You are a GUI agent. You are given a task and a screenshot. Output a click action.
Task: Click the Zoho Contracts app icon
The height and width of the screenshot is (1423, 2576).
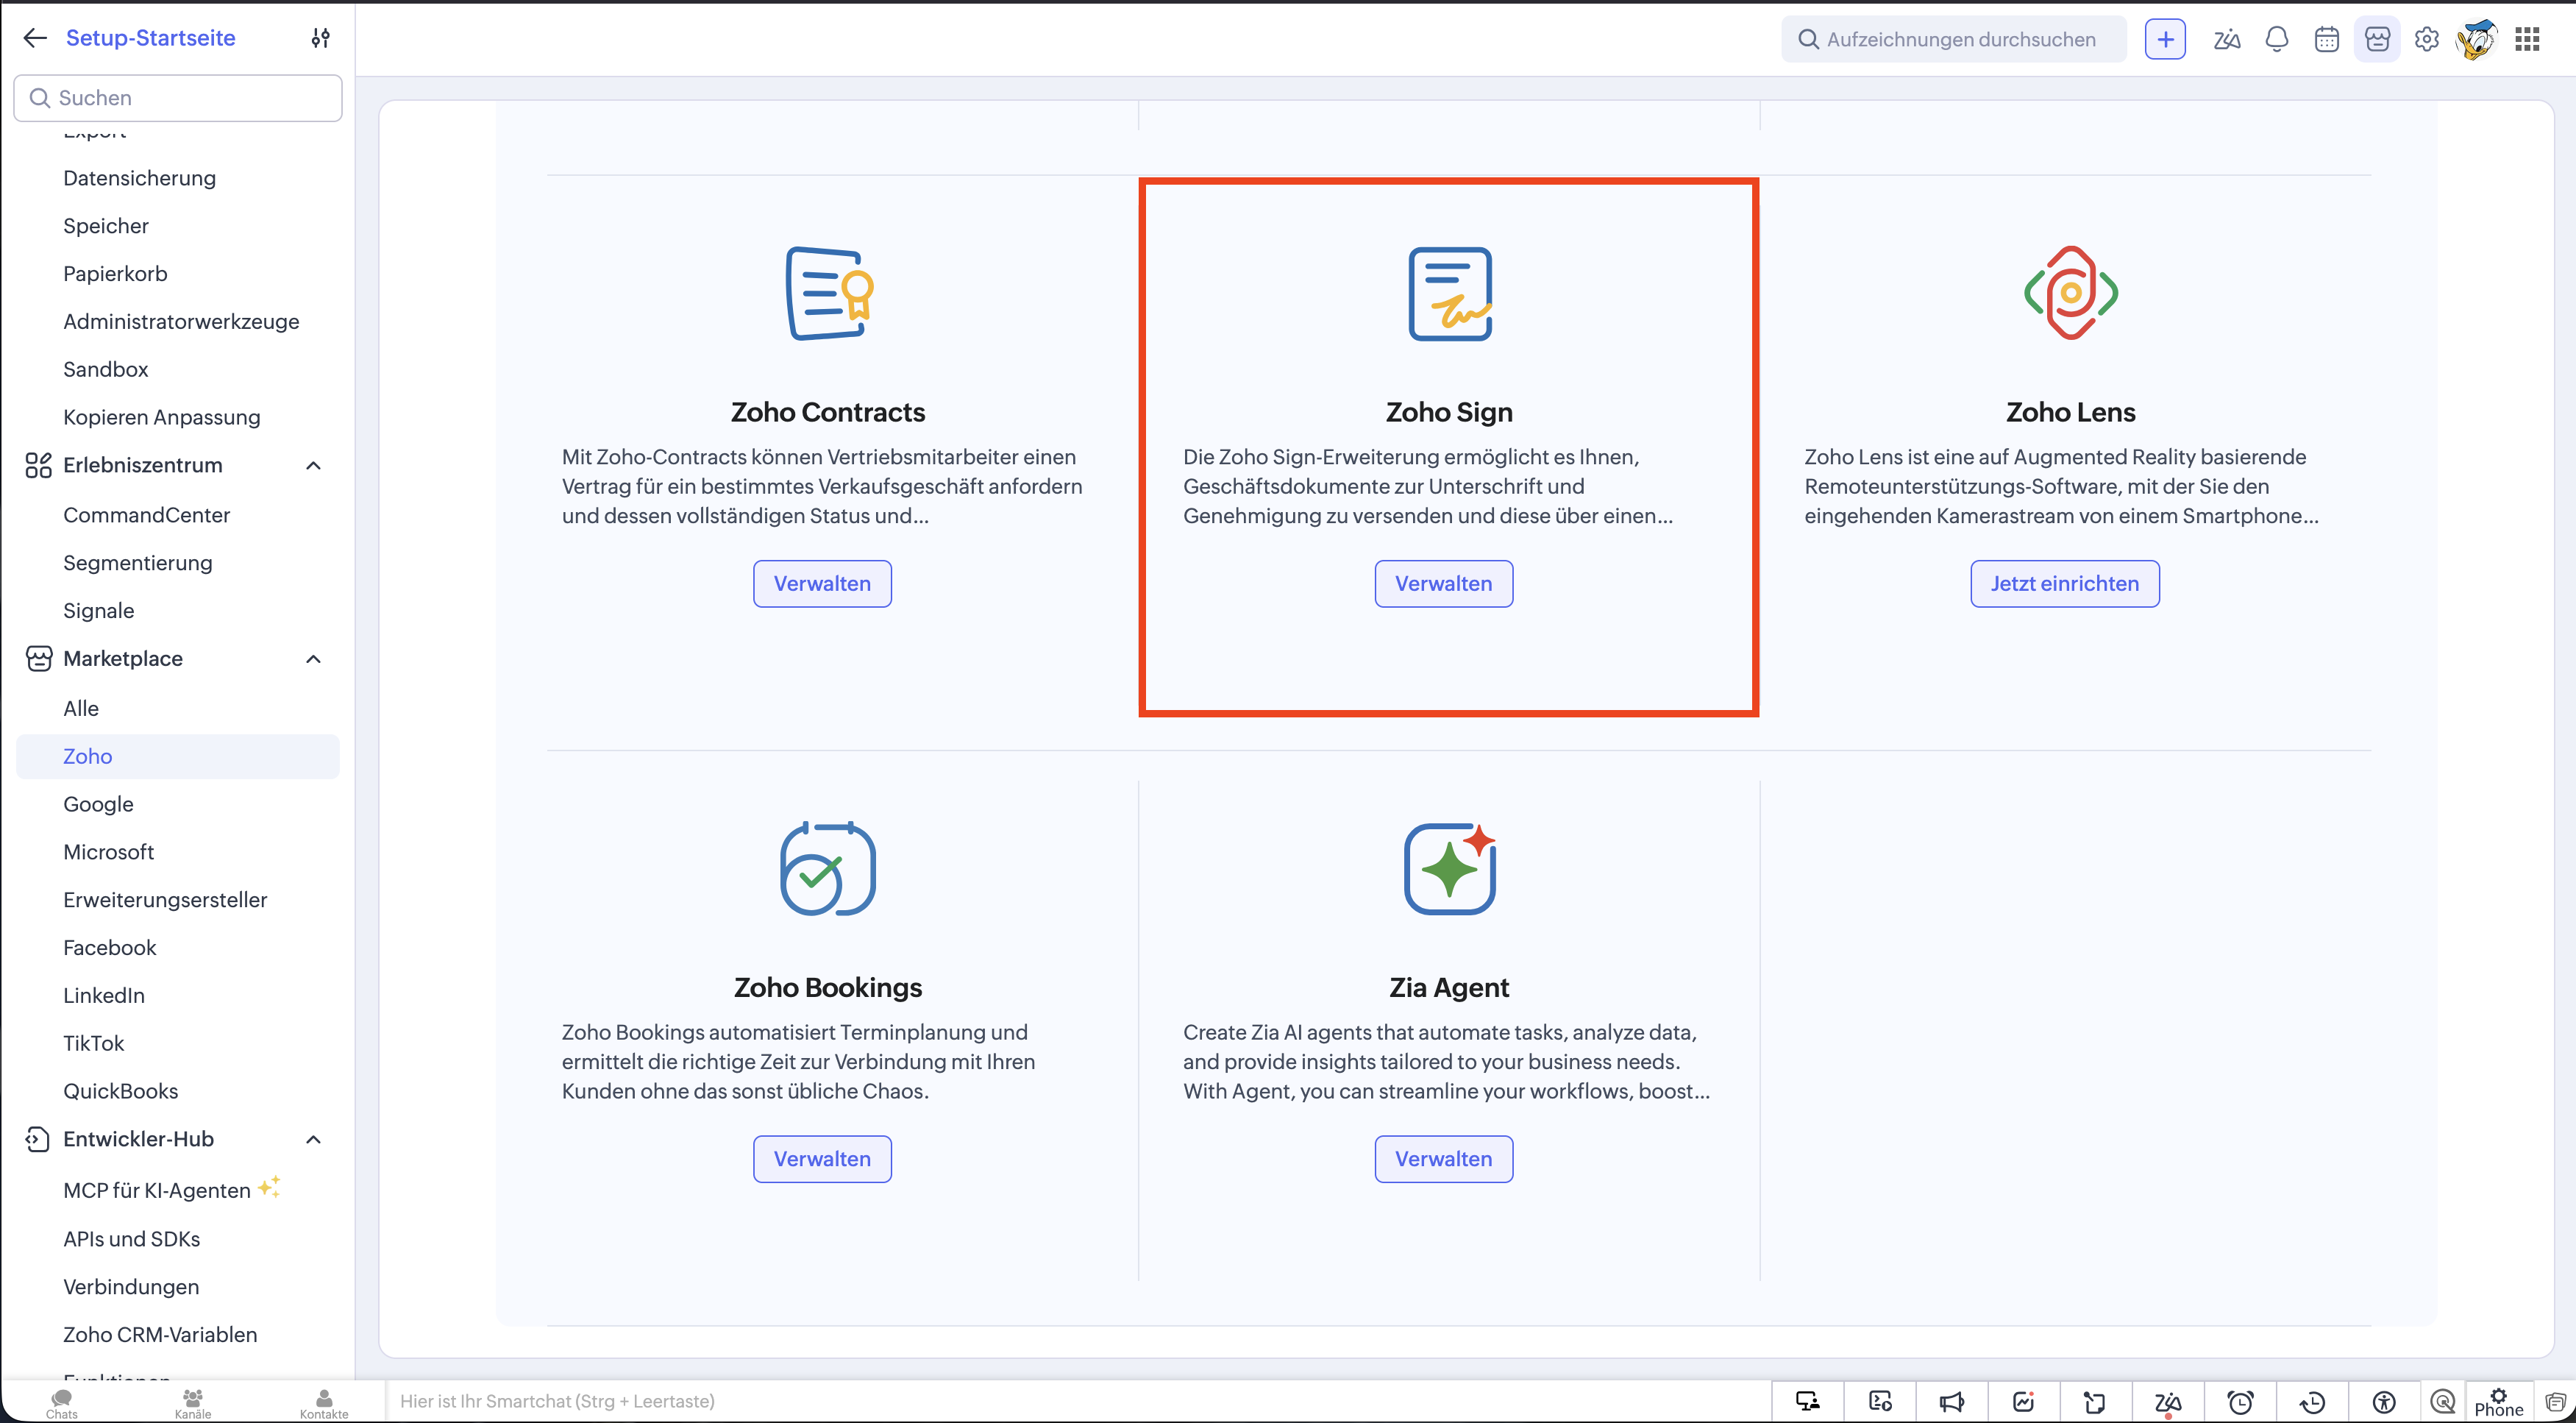(x=828, y=293)
